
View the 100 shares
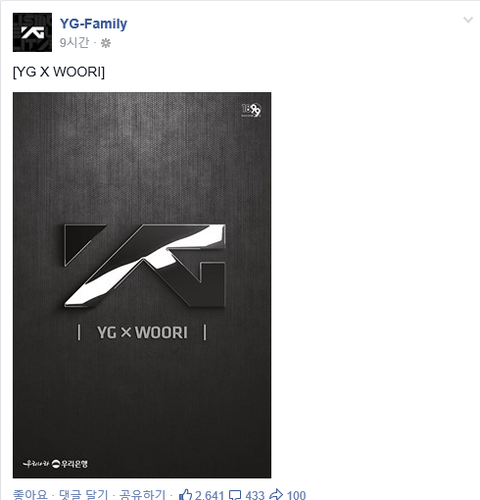[296, 495]
